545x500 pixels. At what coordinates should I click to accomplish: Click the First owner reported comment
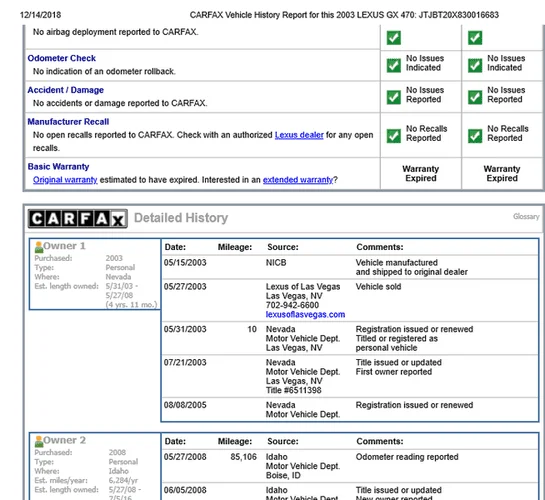click(x=393, y=372)
